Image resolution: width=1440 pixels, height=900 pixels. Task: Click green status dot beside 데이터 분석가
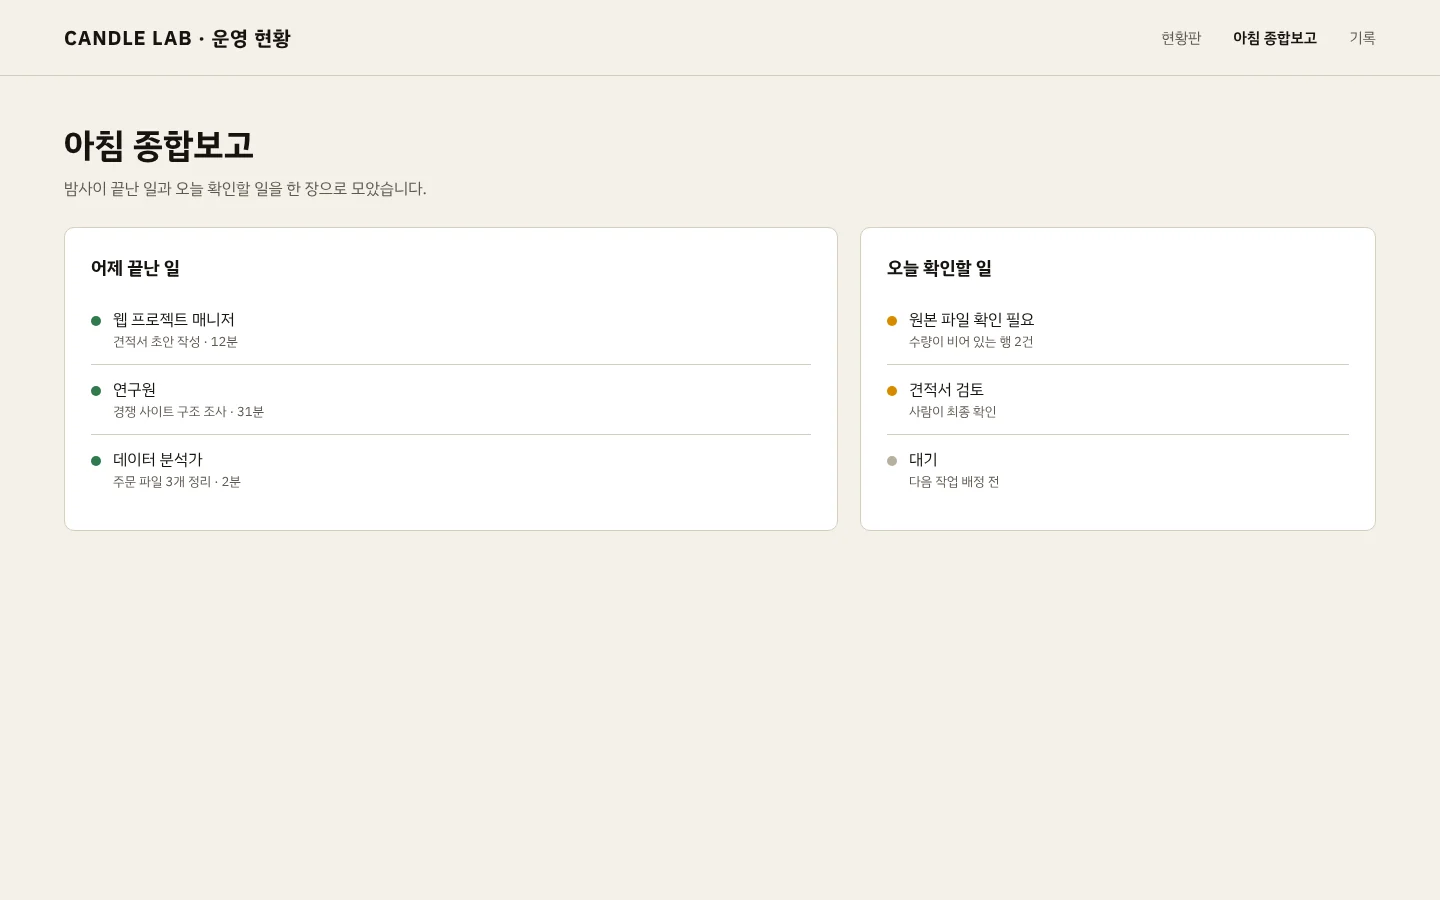tap(96, 461)
